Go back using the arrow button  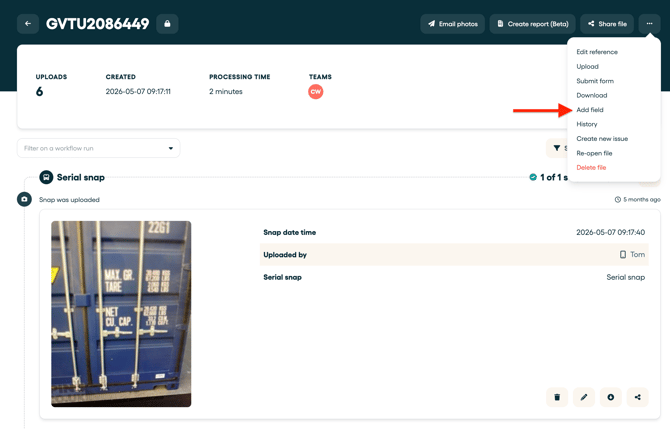28,24
